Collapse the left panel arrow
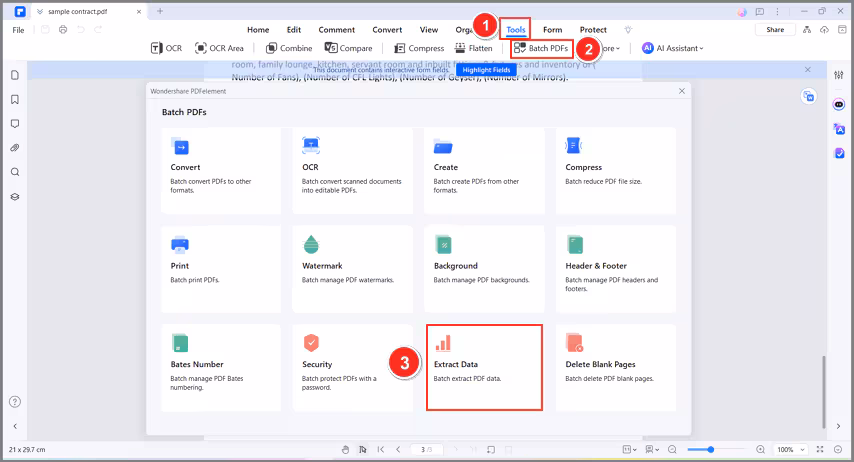 pyautogui.click(x=15, y=426)
